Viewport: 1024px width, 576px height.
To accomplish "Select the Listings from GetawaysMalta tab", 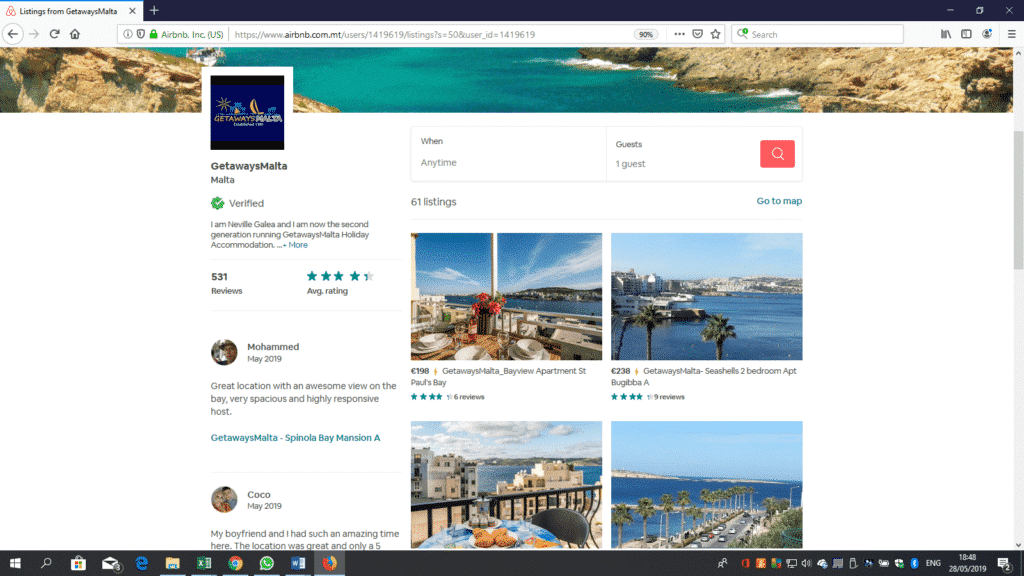I will (71, 11).
